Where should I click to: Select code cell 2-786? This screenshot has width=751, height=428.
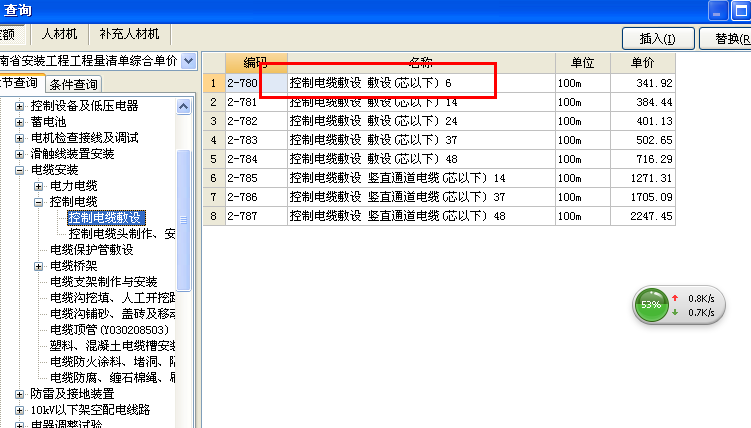[256, 197]
